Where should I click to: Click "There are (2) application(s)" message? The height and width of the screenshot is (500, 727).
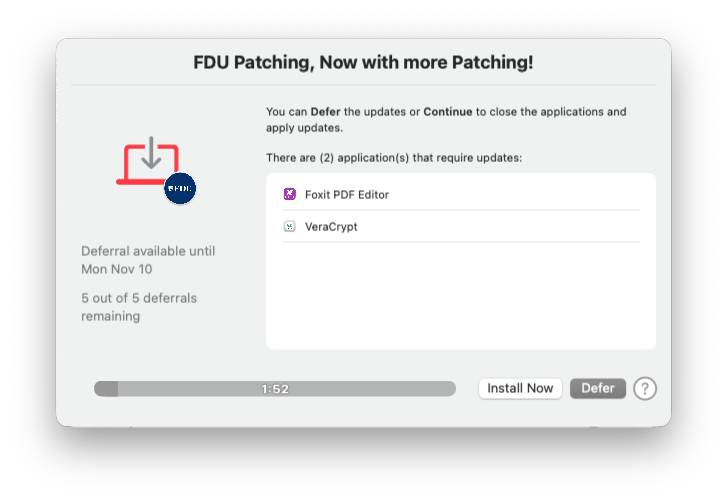point(394,158)
